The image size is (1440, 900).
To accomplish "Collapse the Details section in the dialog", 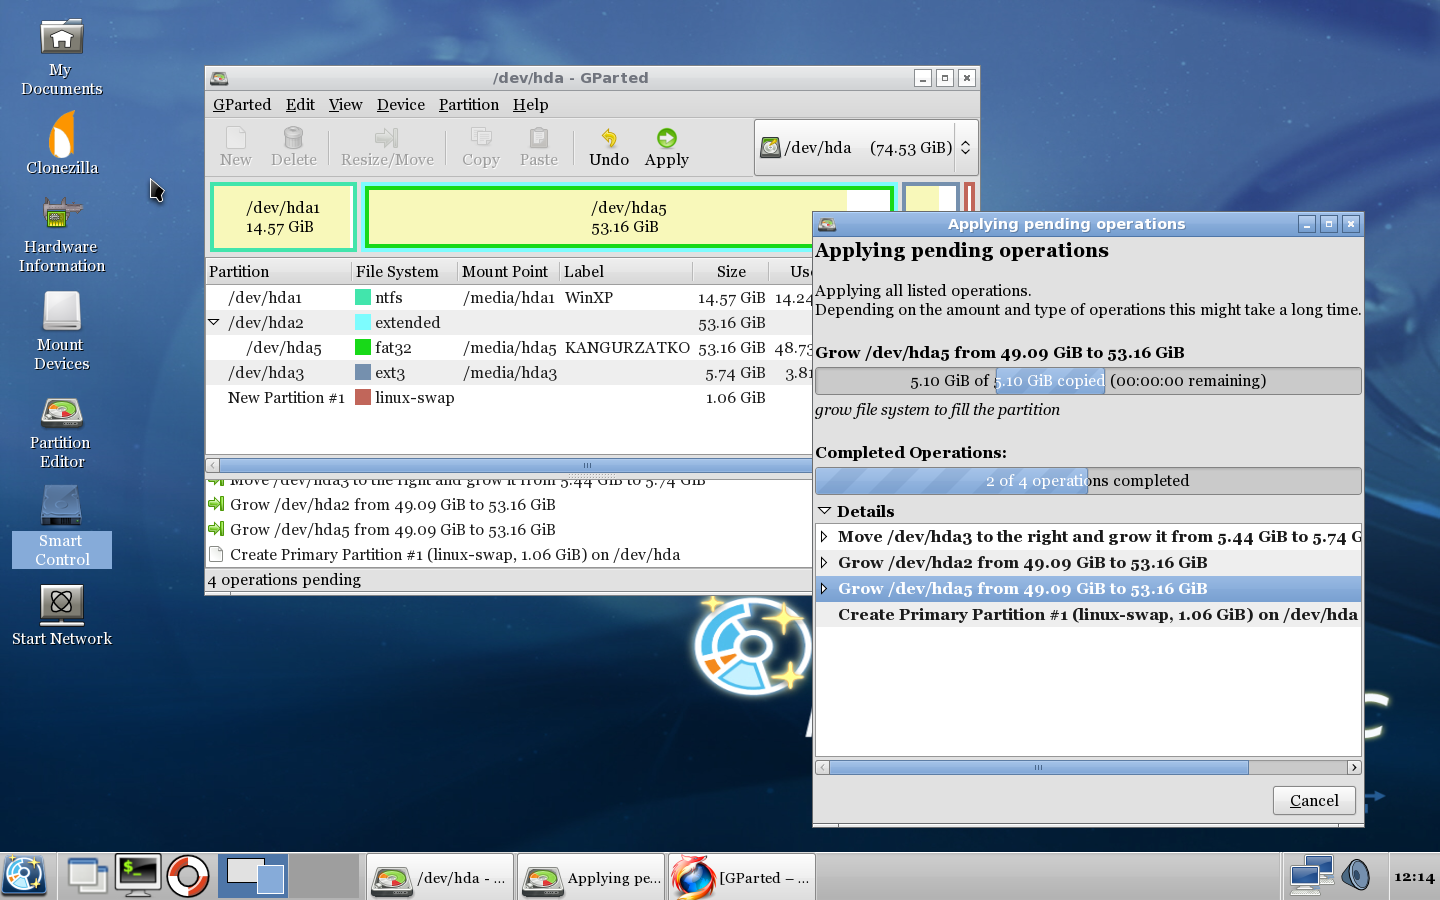I will pos(826,511).
